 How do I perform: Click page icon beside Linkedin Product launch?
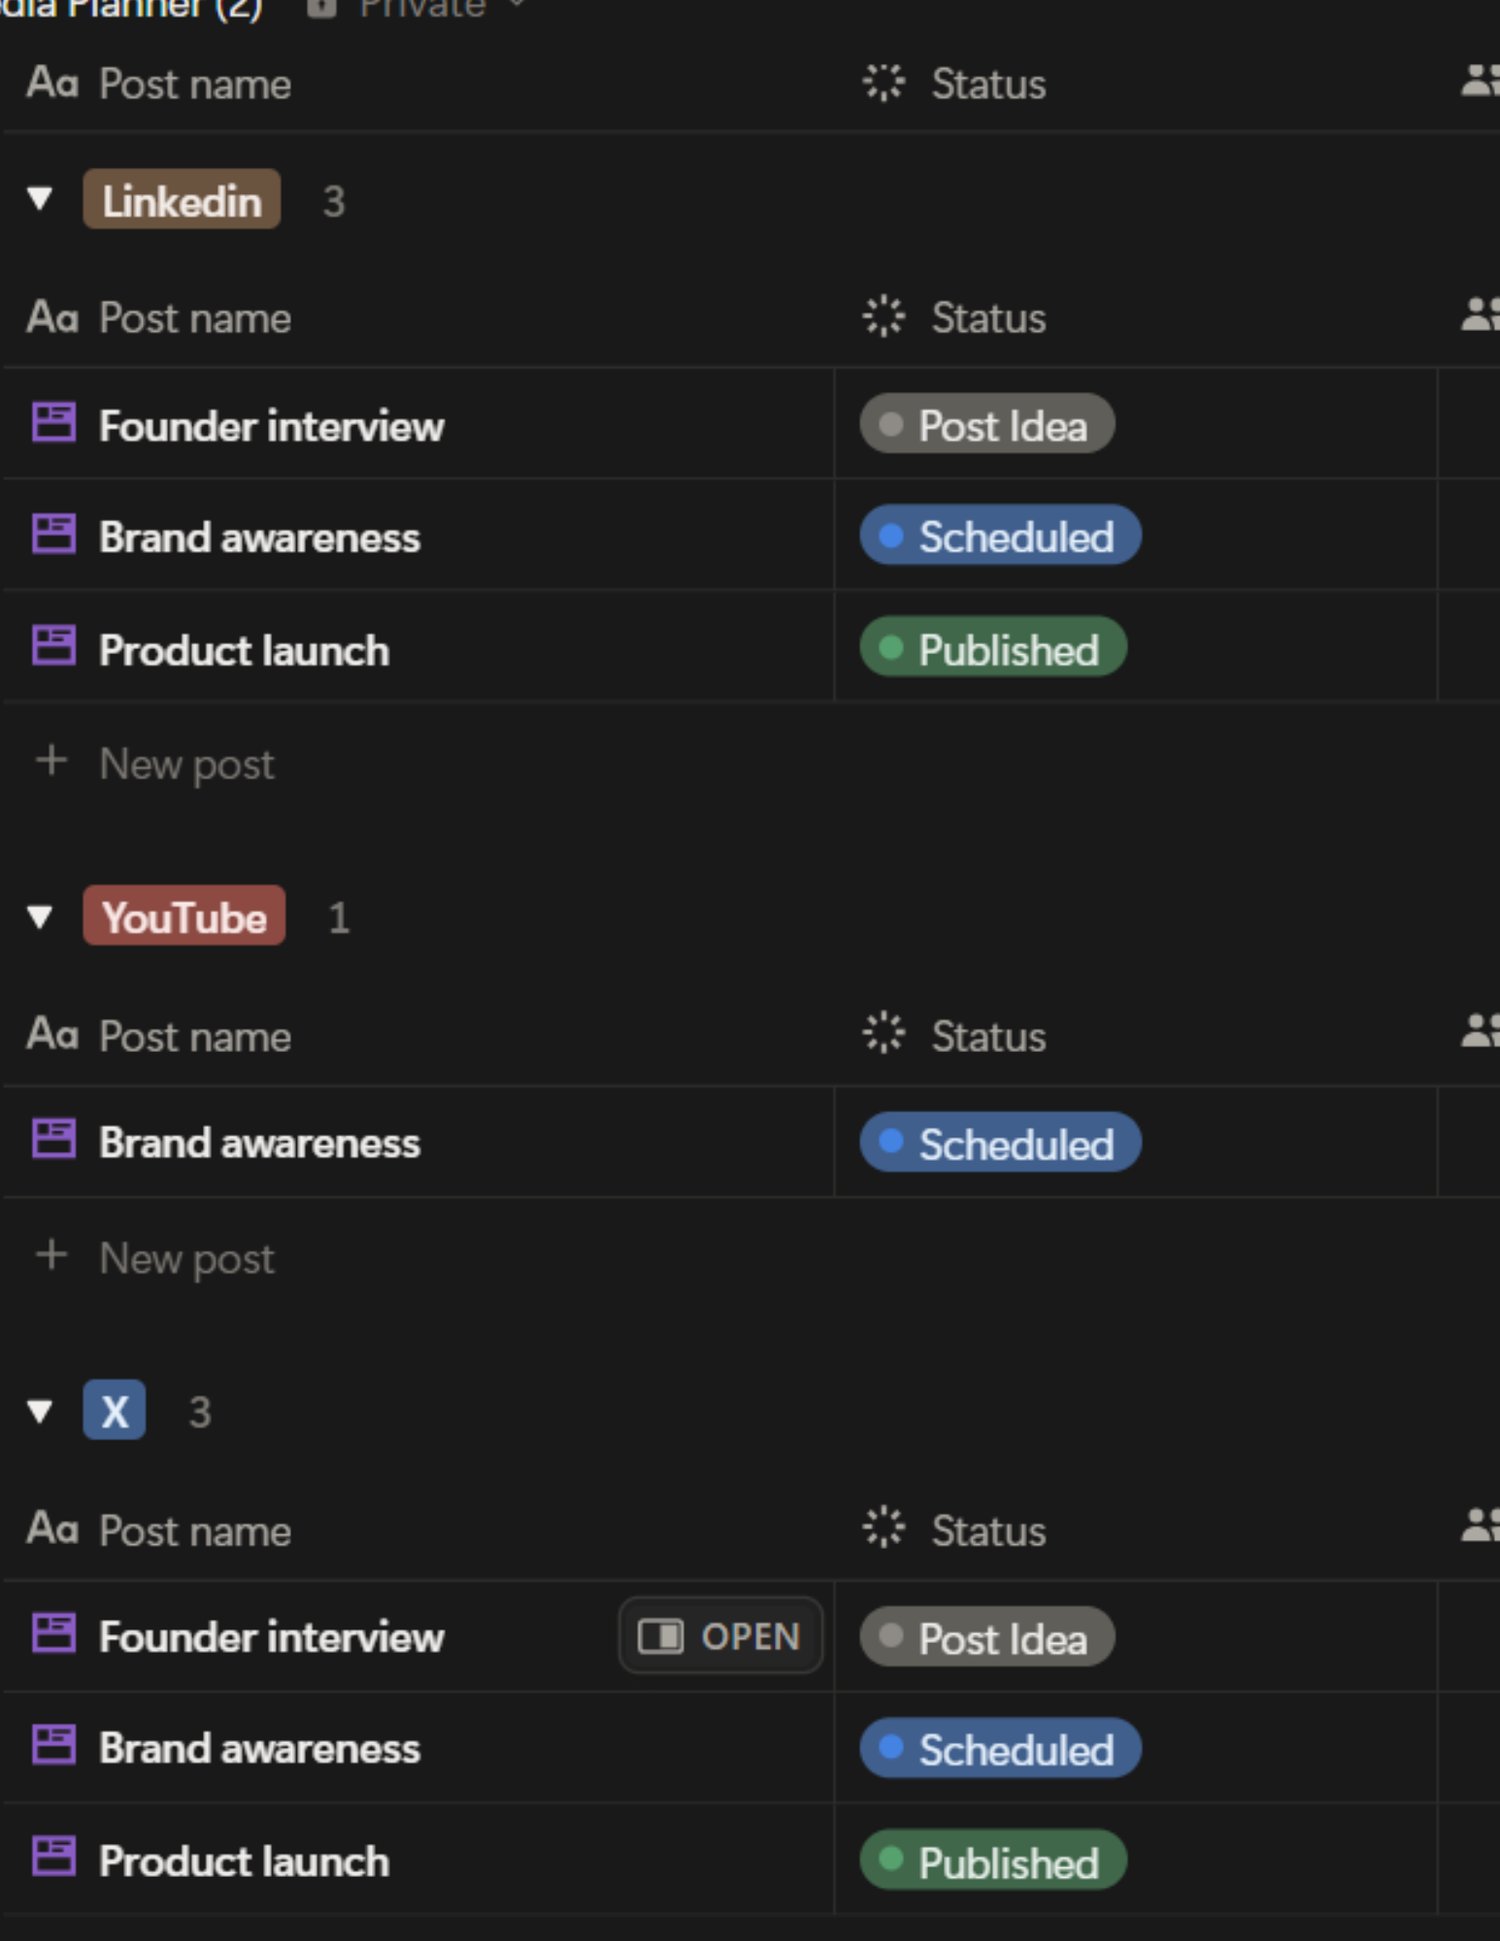[54, 646]
